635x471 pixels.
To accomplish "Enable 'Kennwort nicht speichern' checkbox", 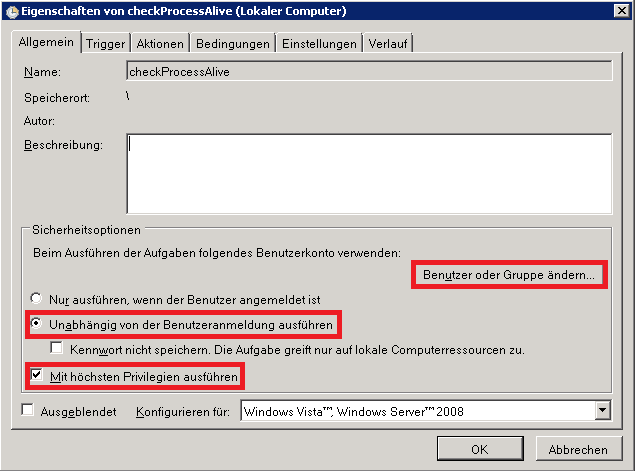I will pyautogui.click(x=58, y=349).
